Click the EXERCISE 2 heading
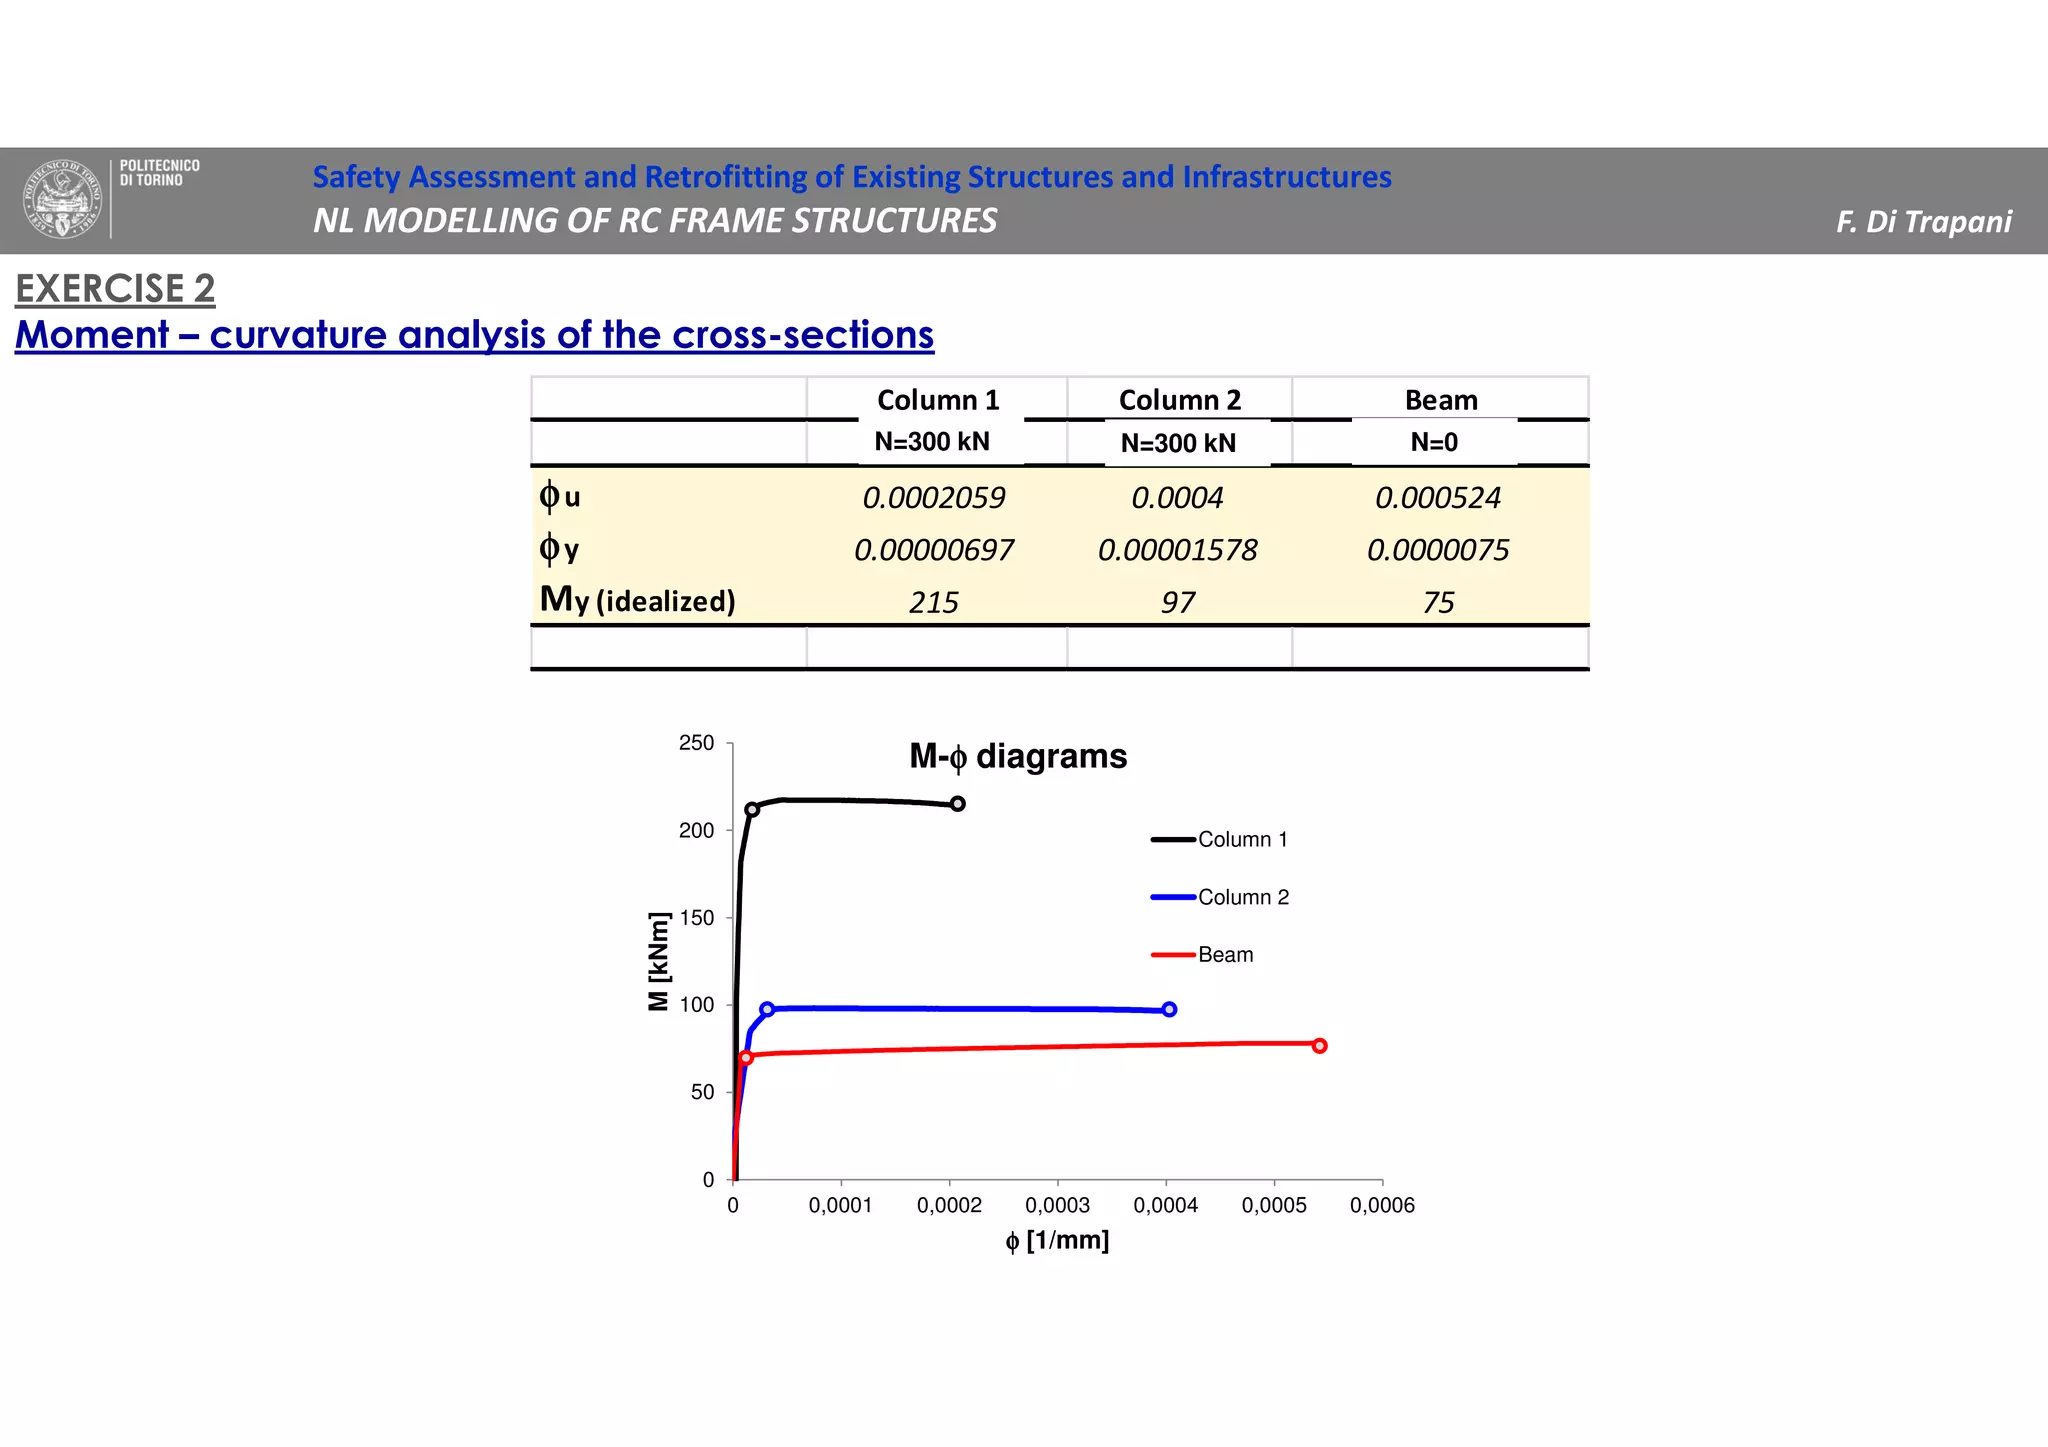Viewport: 2048px width, 1447px height. (115, 289)
